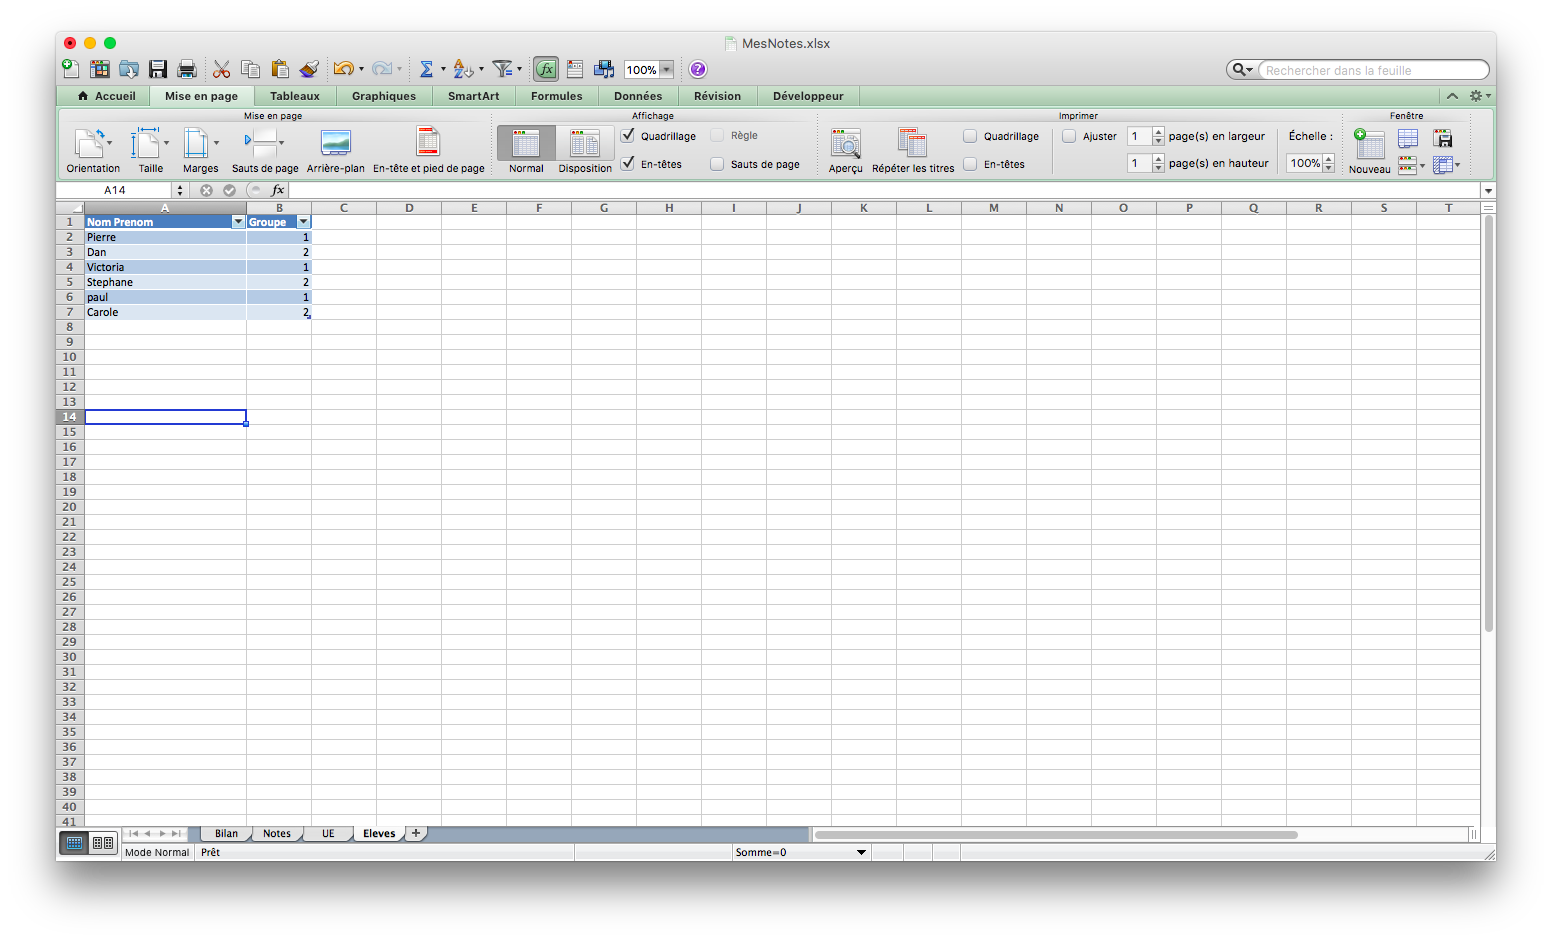
Task: Click the Aperçu print preview icon
Action: 845,144
